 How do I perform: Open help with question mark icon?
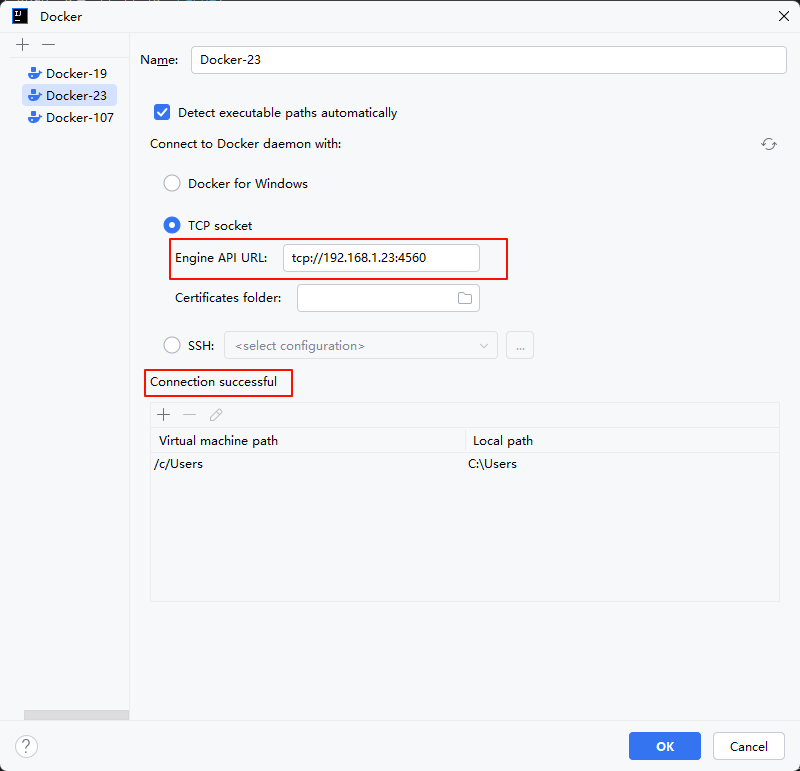pos(27,747)
